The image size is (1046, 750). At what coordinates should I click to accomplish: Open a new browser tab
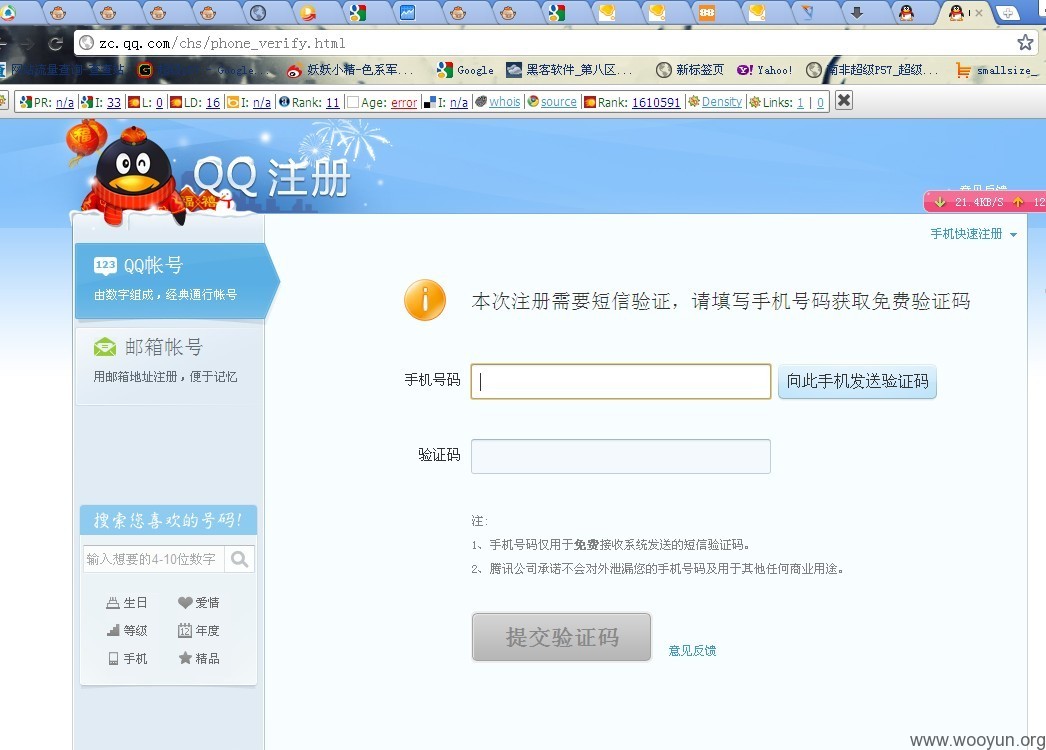[1008, 13]
